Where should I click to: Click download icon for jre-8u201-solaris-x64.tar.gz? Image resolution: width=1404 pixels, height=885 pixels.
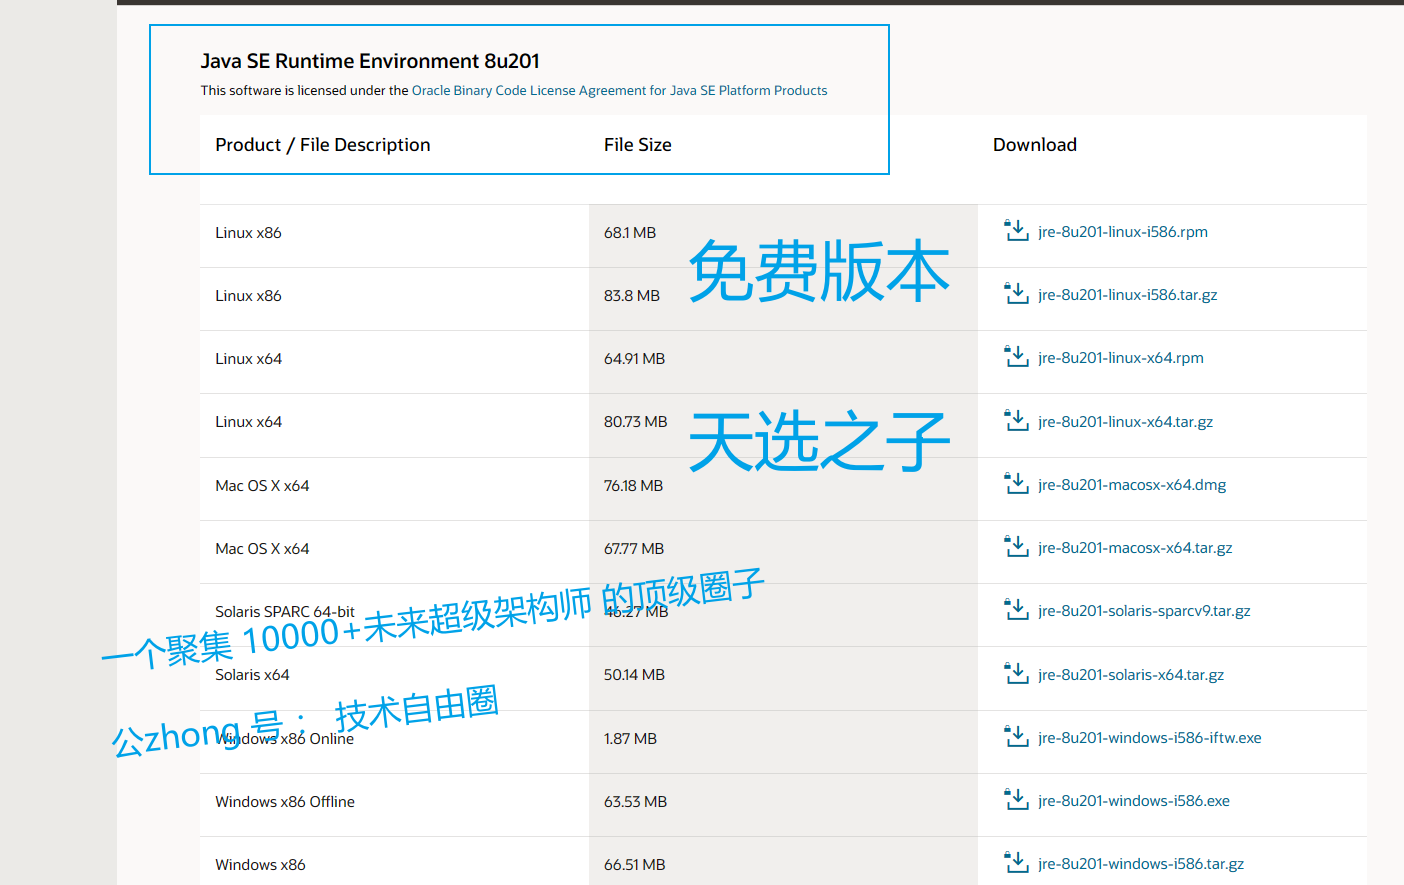(x=1016, y=674)
